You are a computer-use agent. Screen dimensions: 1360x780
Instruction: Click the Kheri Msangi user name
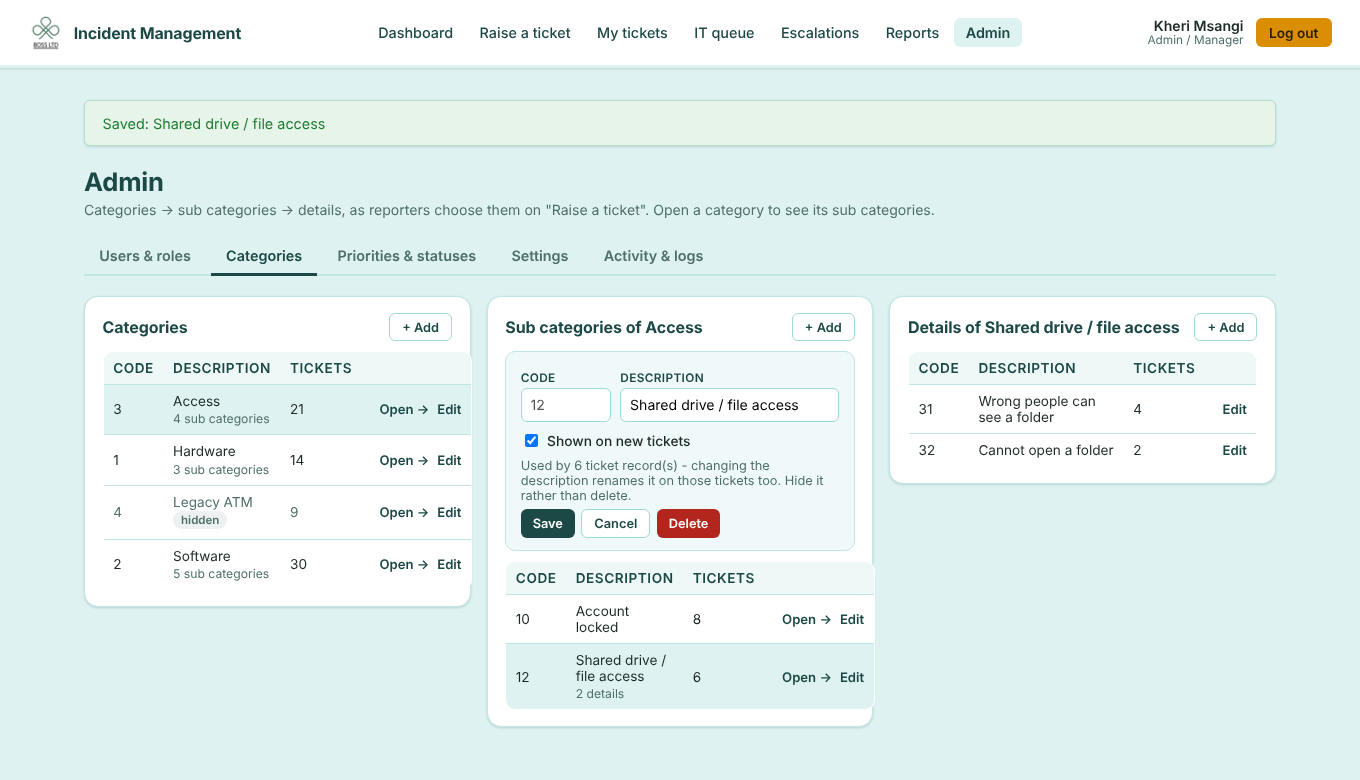(x=1198, y=26)
